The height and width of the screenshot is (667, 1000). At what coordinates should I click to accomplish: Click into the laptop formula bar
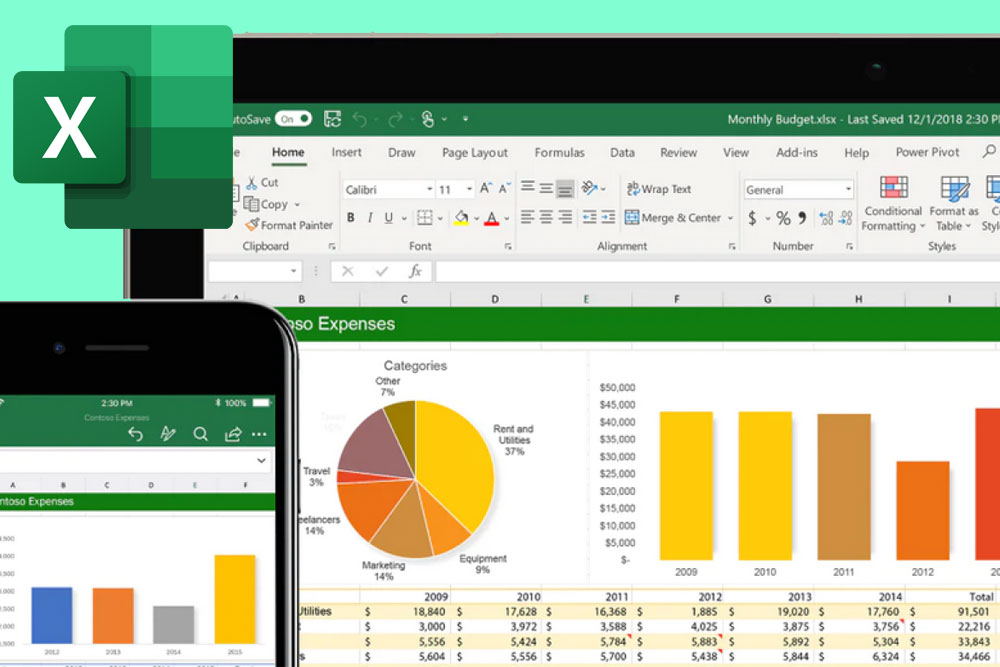tap(717, 272)
